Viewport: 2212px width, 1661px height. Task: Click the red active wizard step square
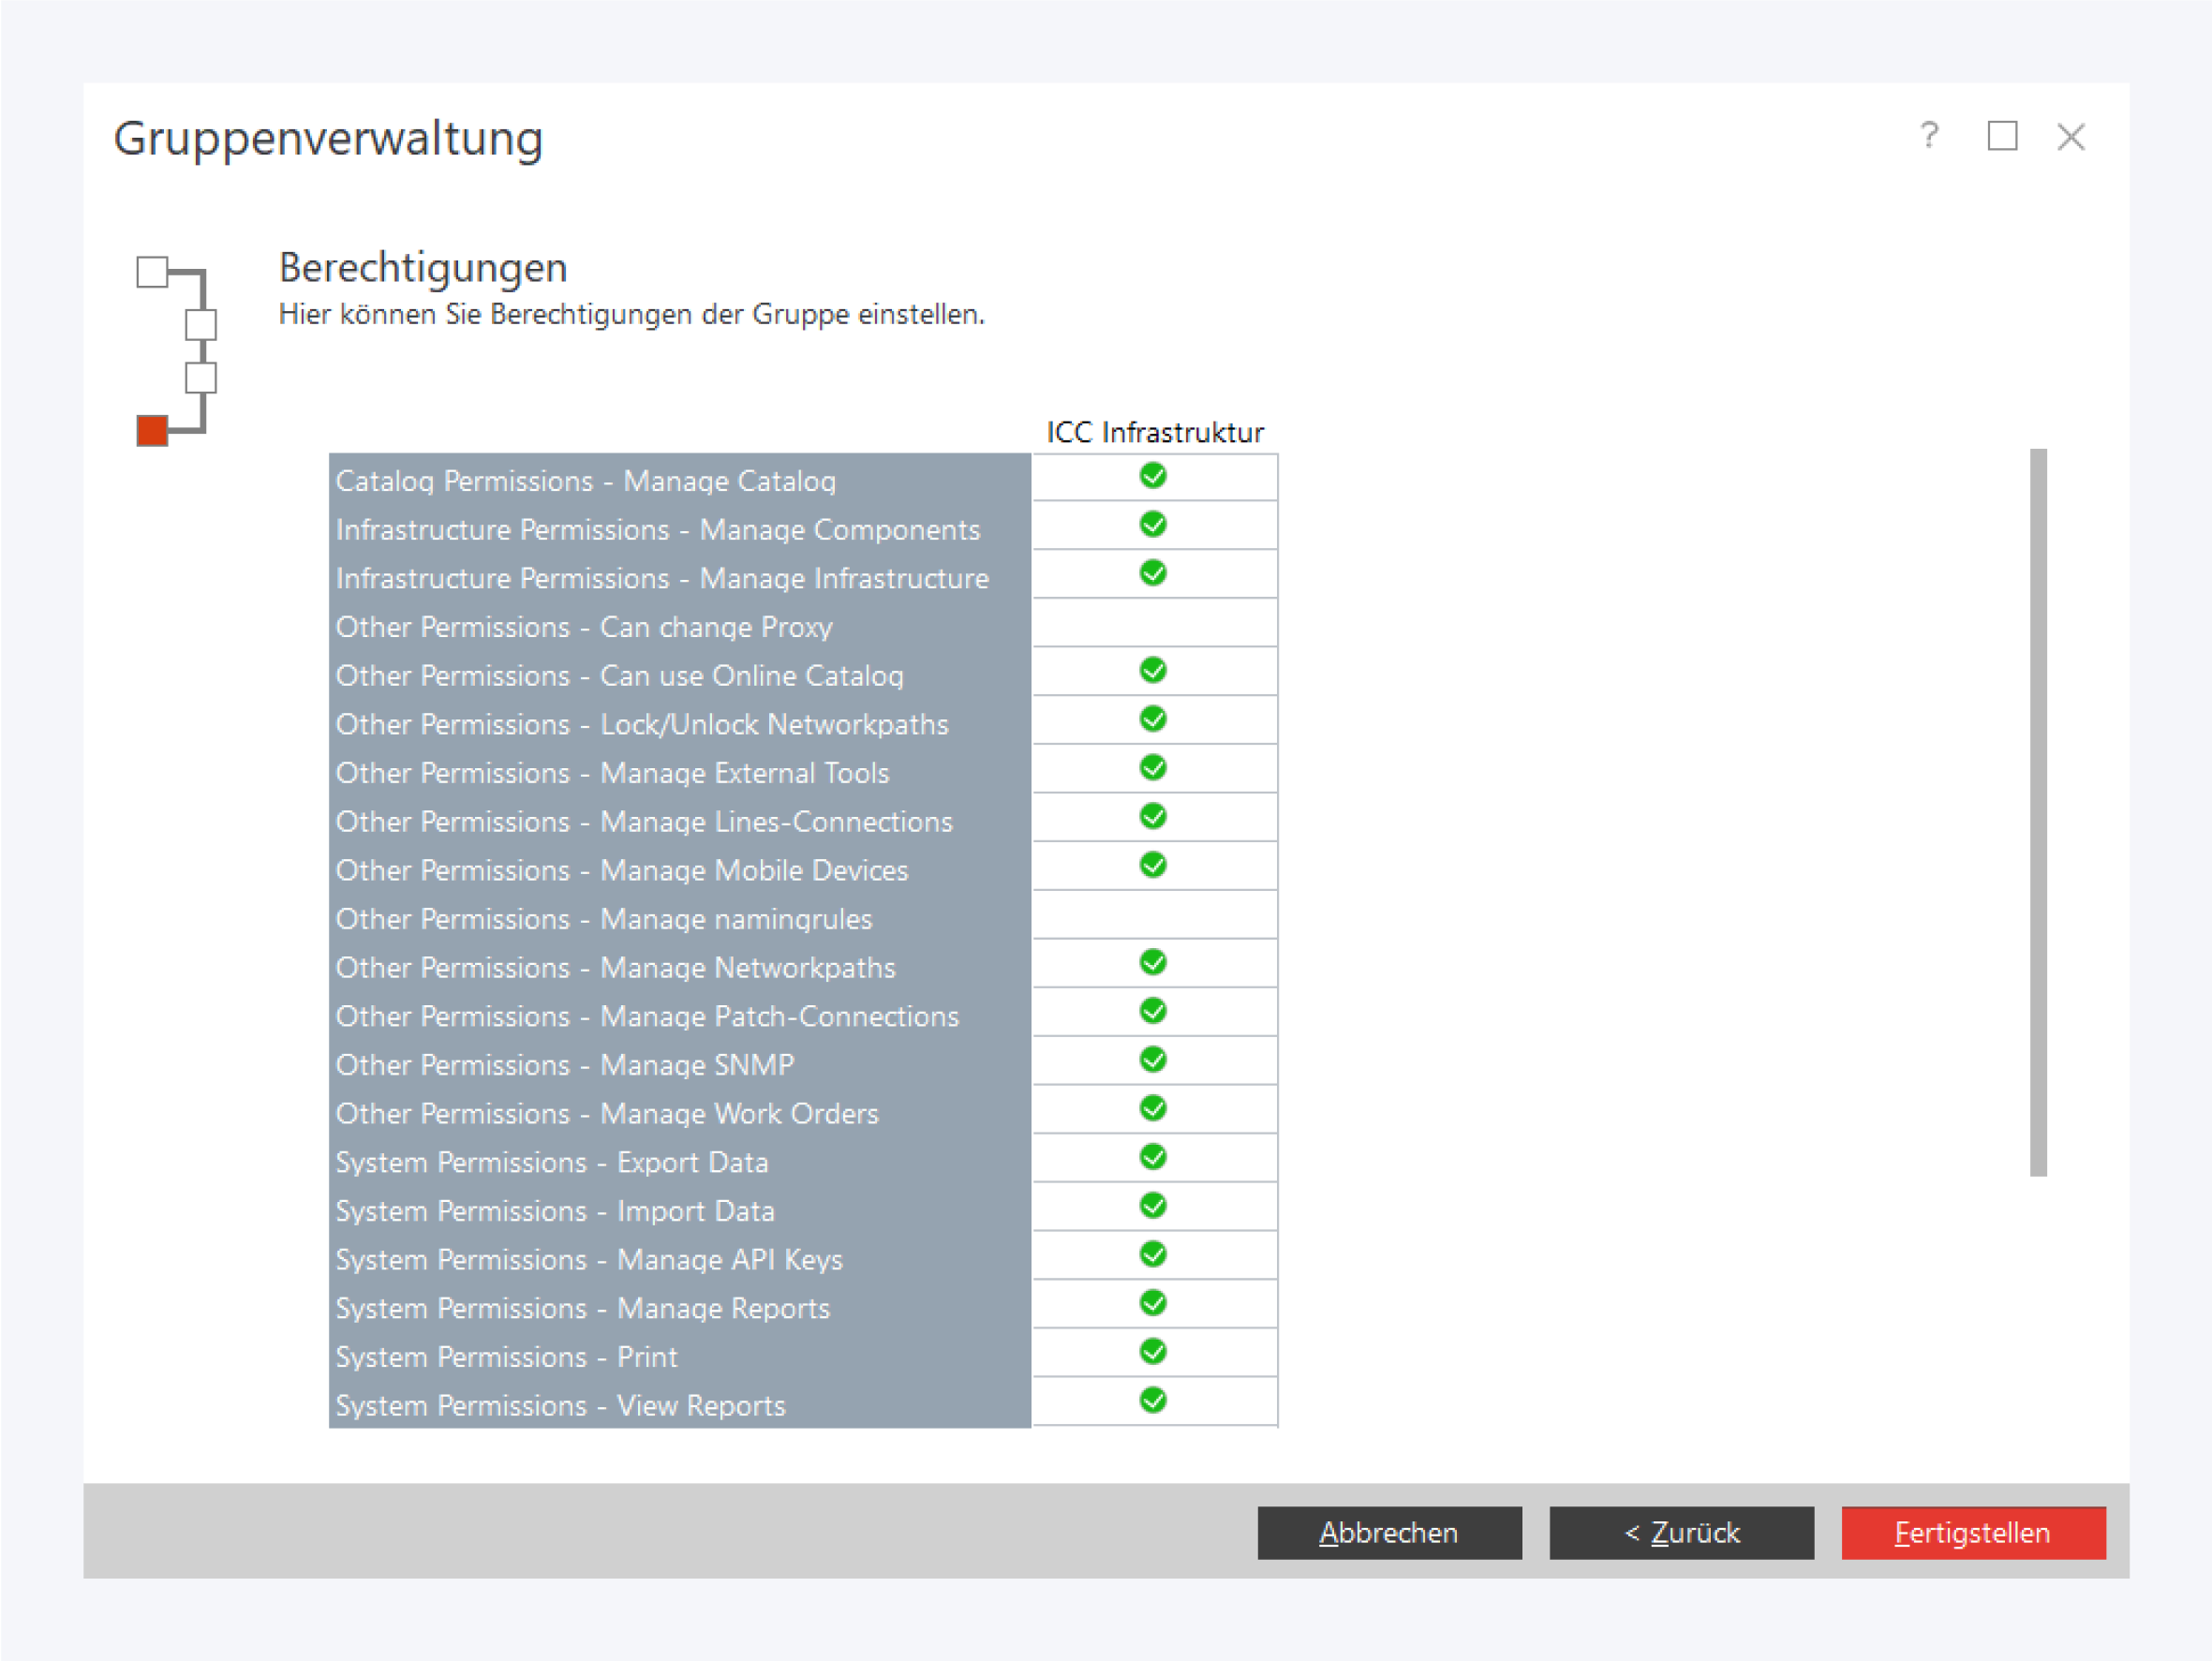[152, 430]
